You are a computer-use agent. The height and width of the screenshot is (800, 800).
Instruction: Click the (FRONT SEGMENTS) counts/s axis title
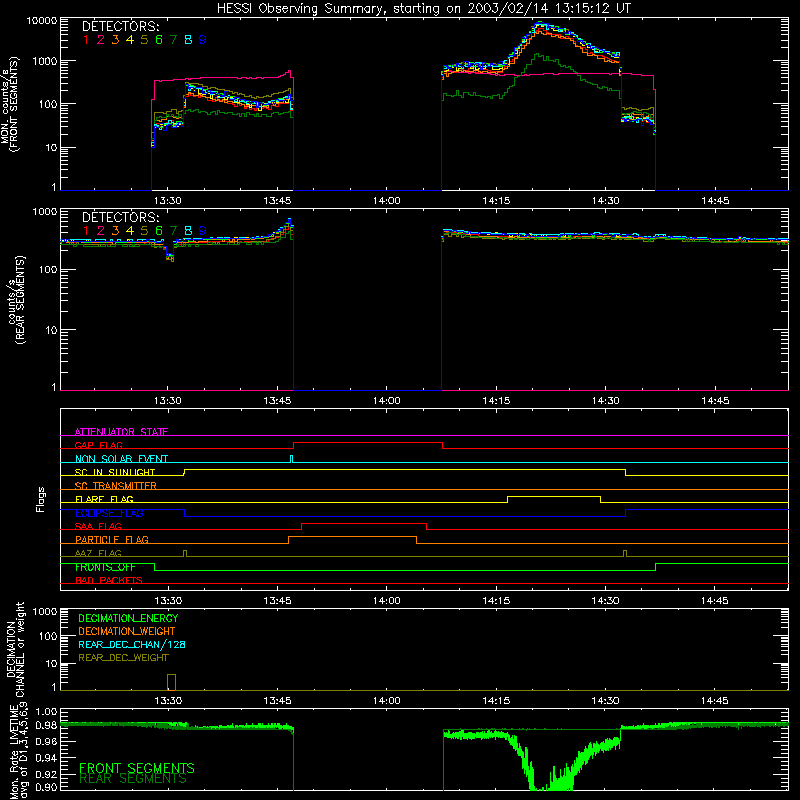click(10, 104)
